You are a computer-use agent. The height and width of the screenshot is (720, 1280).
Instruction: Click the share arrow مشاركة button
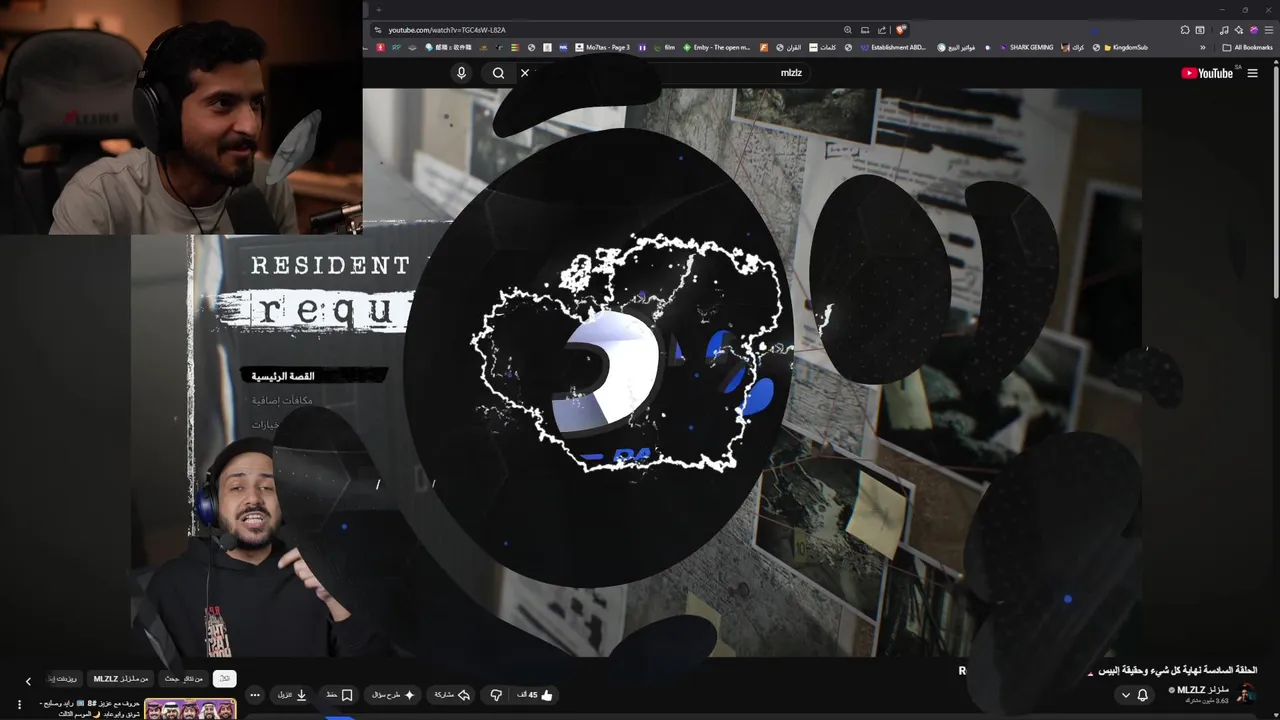point(452,695)
